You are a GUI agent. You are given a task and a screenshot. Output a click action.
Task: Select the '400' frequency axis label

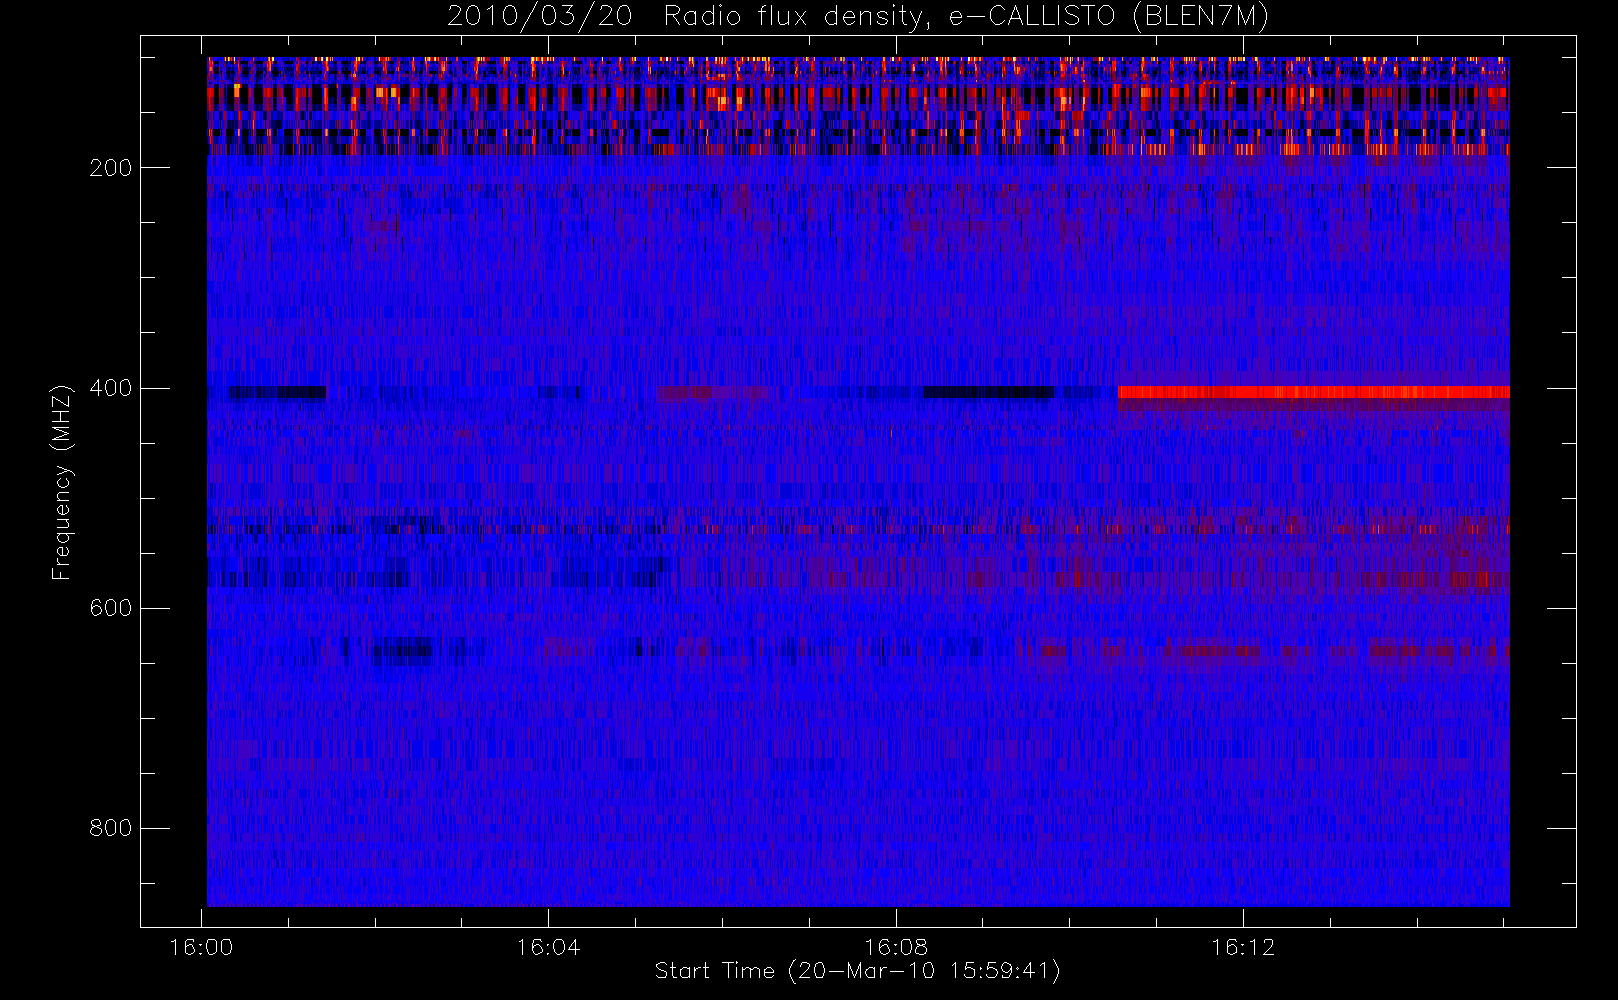(111, 388)
